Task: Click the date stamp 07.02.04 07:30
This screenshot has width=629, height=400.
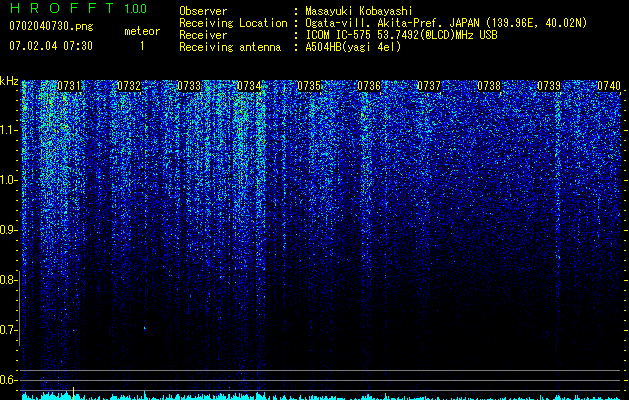Action: 51,46
